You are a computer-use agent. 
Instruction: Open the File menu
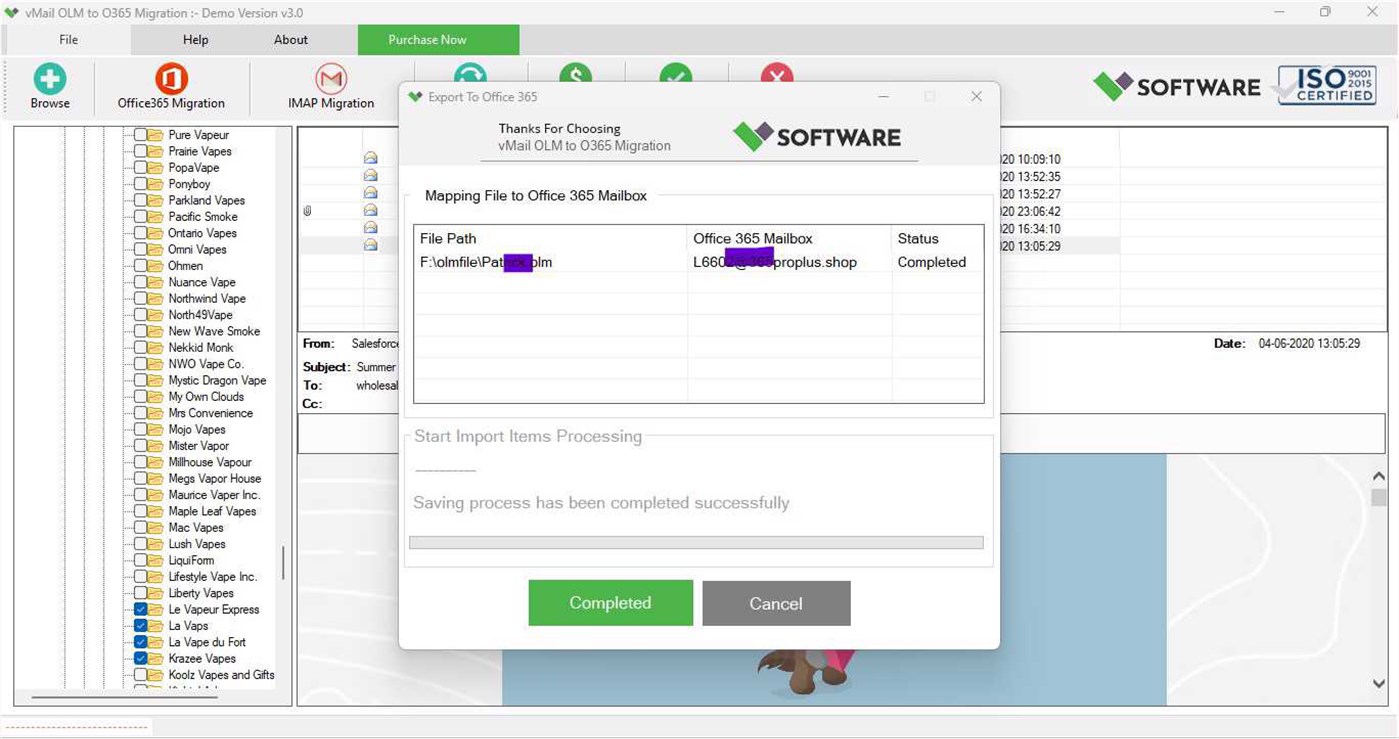click(68, 40)
